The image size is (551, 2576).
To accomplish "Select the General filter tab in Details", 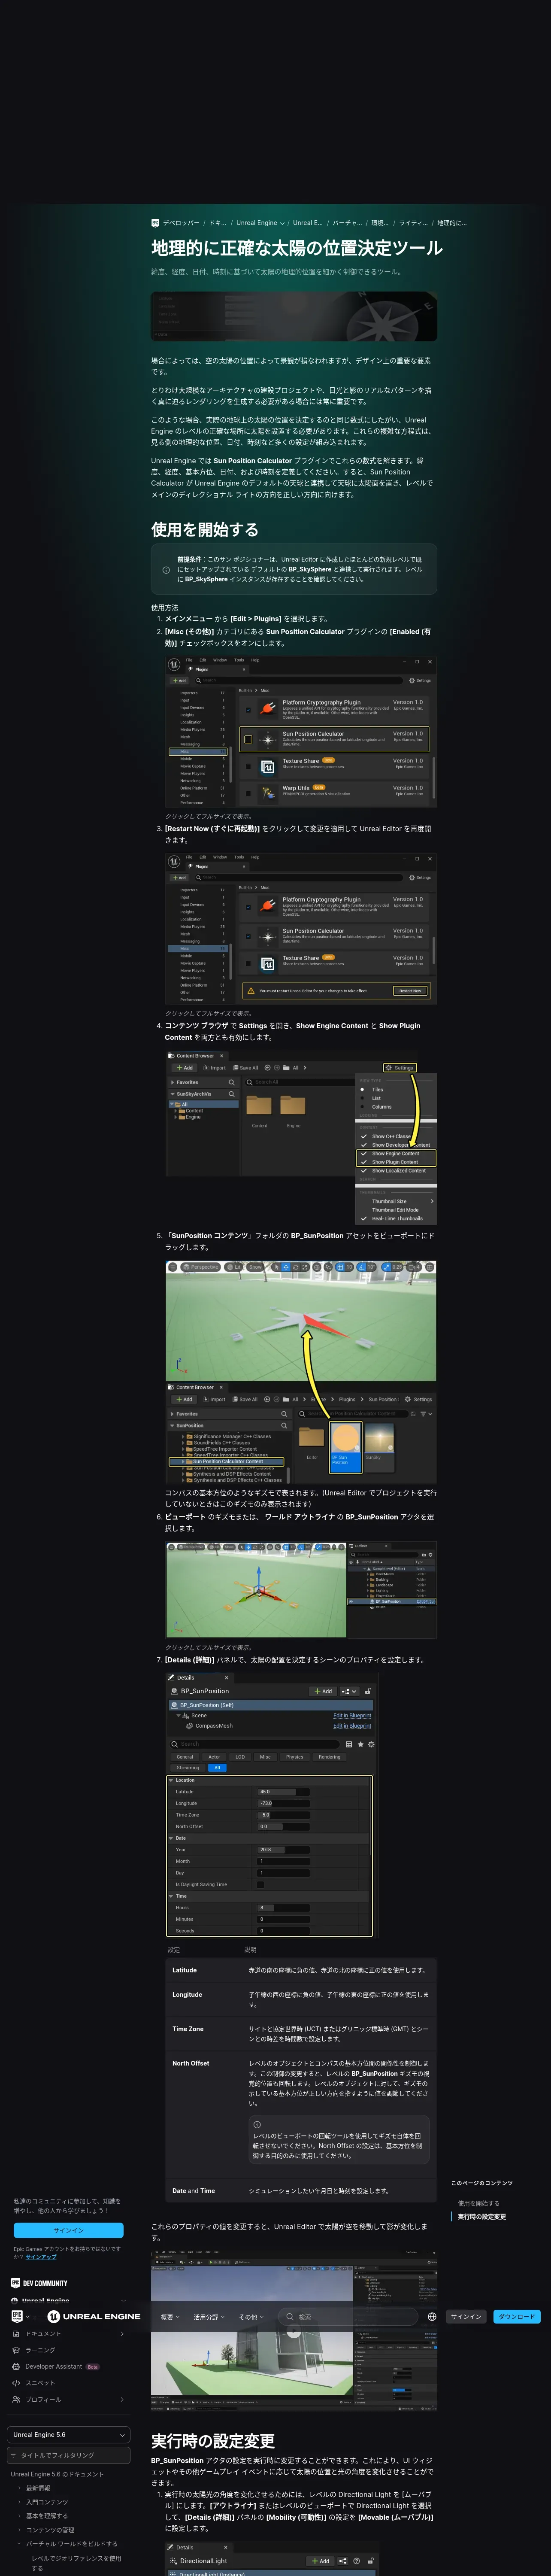I will (185, 1757).
